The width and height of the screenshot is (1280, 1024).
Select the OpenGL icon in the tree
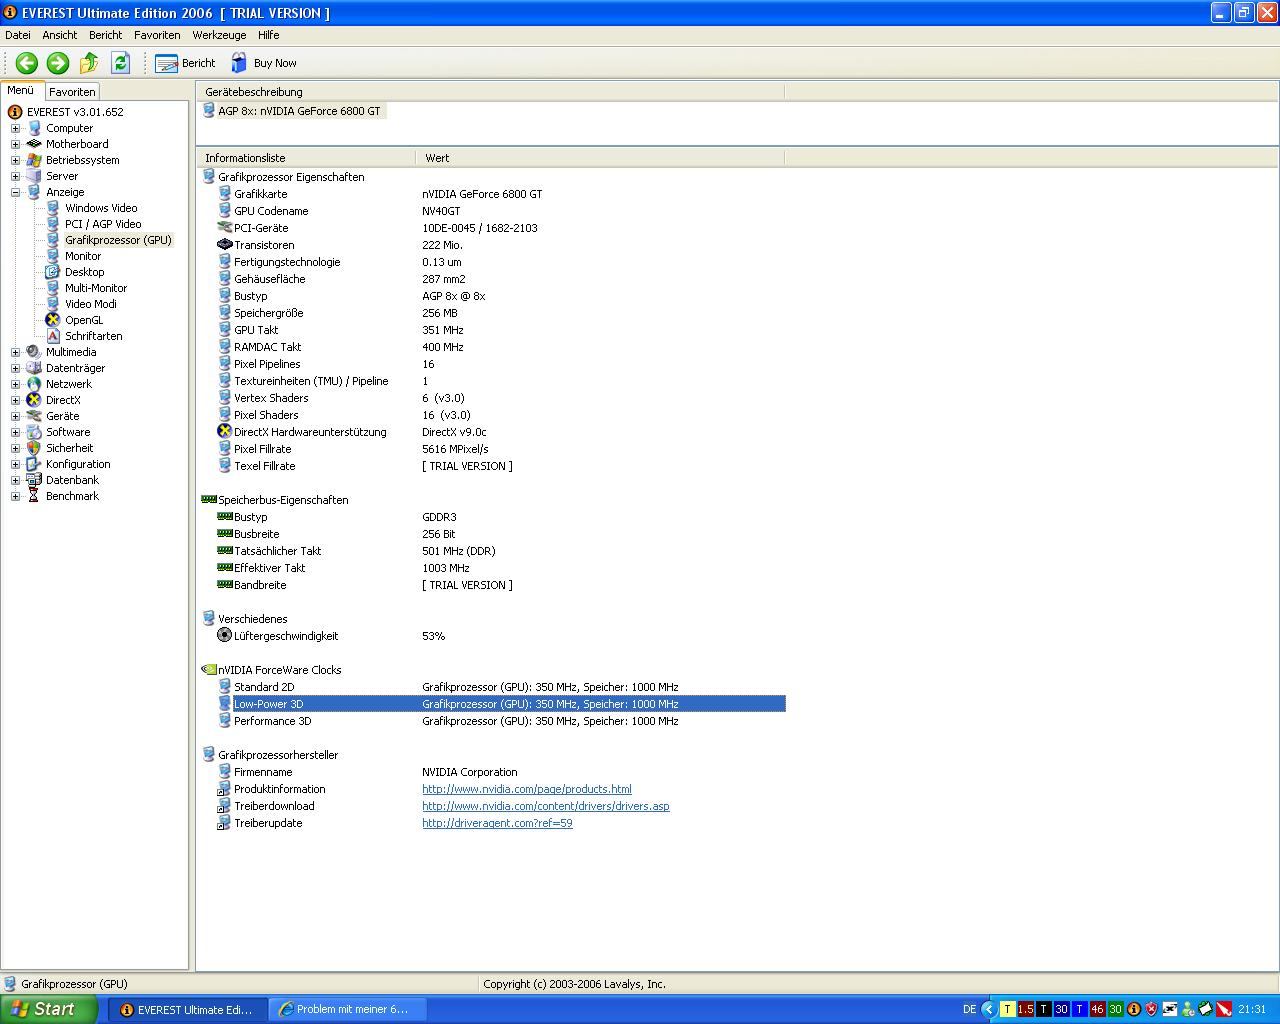click(x=53, y=320)
